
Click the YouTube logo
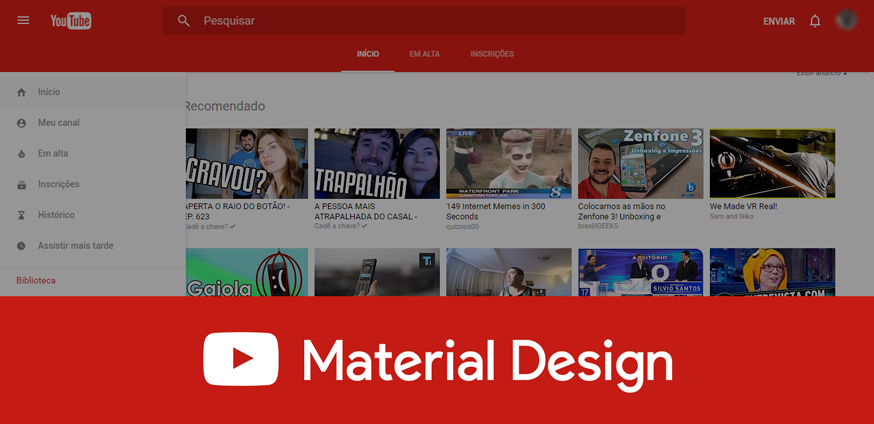coord(71,21)
